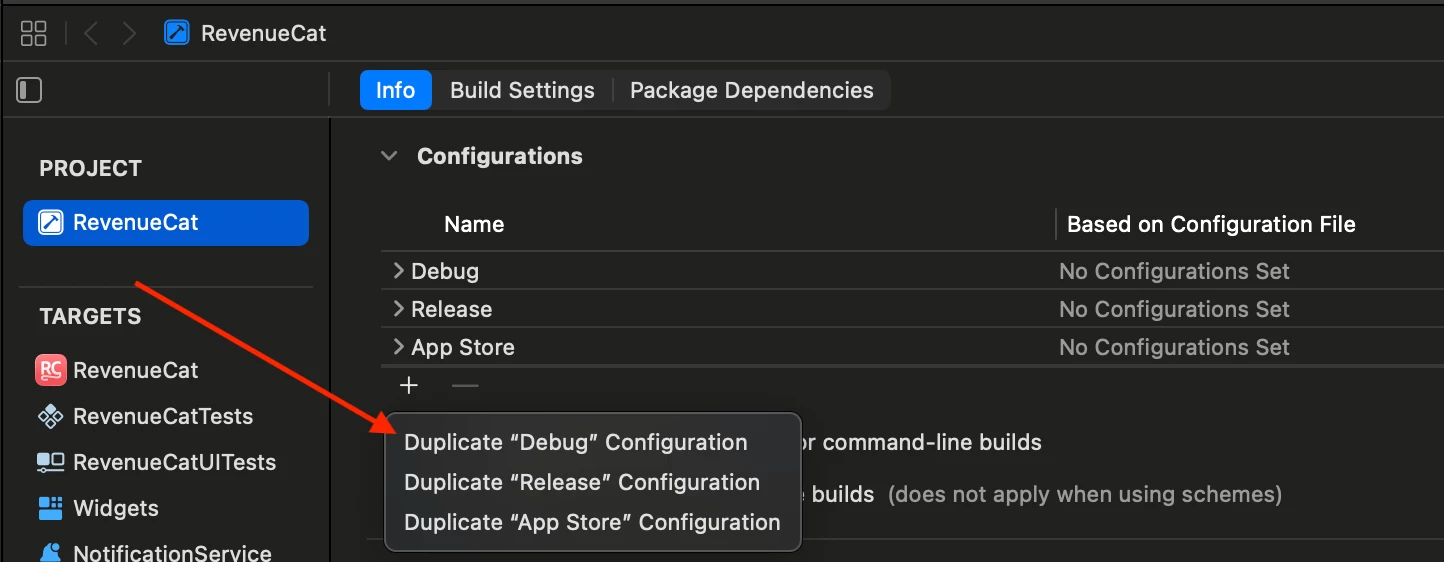Click the minus remove configuration button
This screenshot has width=1444, height=562.
(x=465, y=385)
